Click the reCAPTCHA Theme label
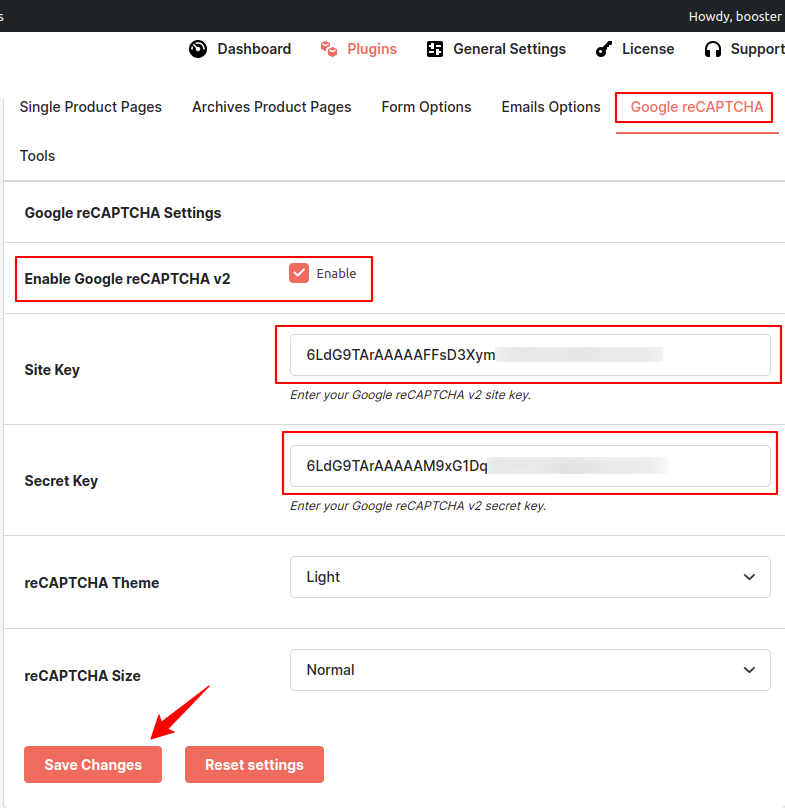Viewport: 785px width, 808px height. point(92,583)
